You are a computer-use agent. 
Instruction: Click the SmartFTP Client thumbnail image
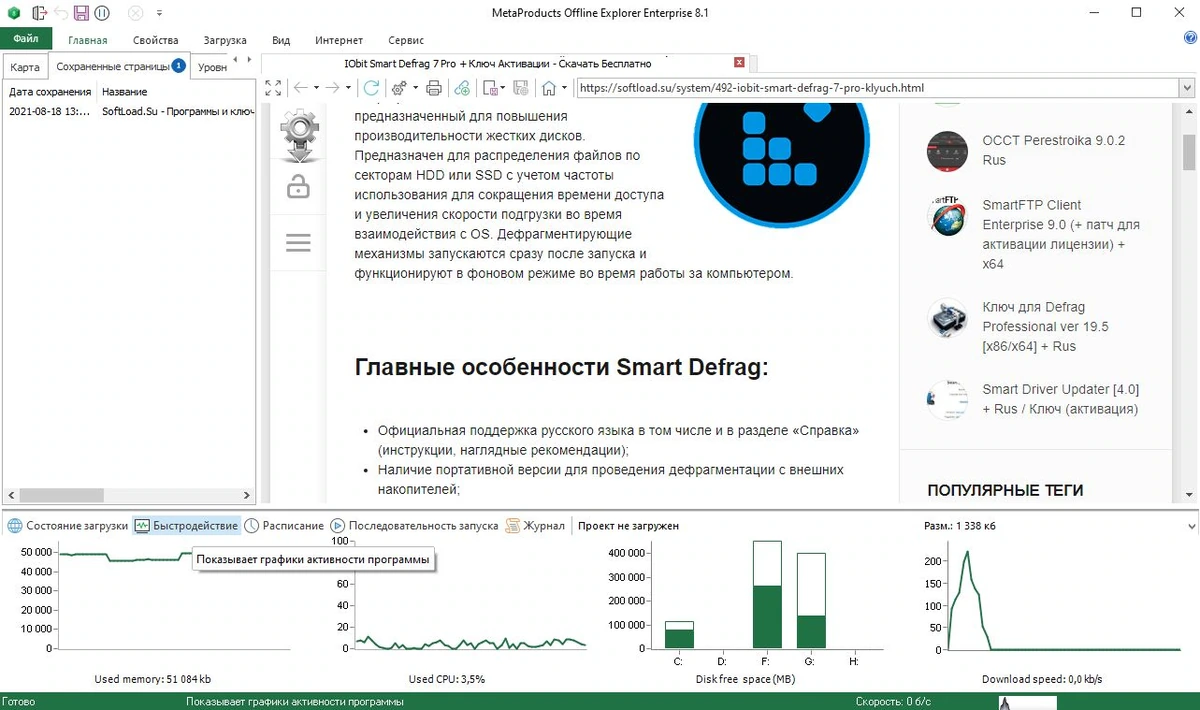click(x=946, y=215)
